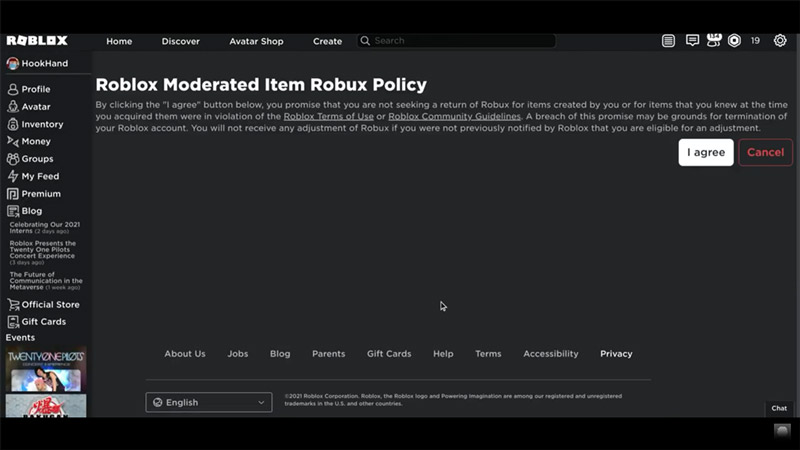Open Inventory from the sidebar
Screen dimensions: 800x450
coord(42,124)
